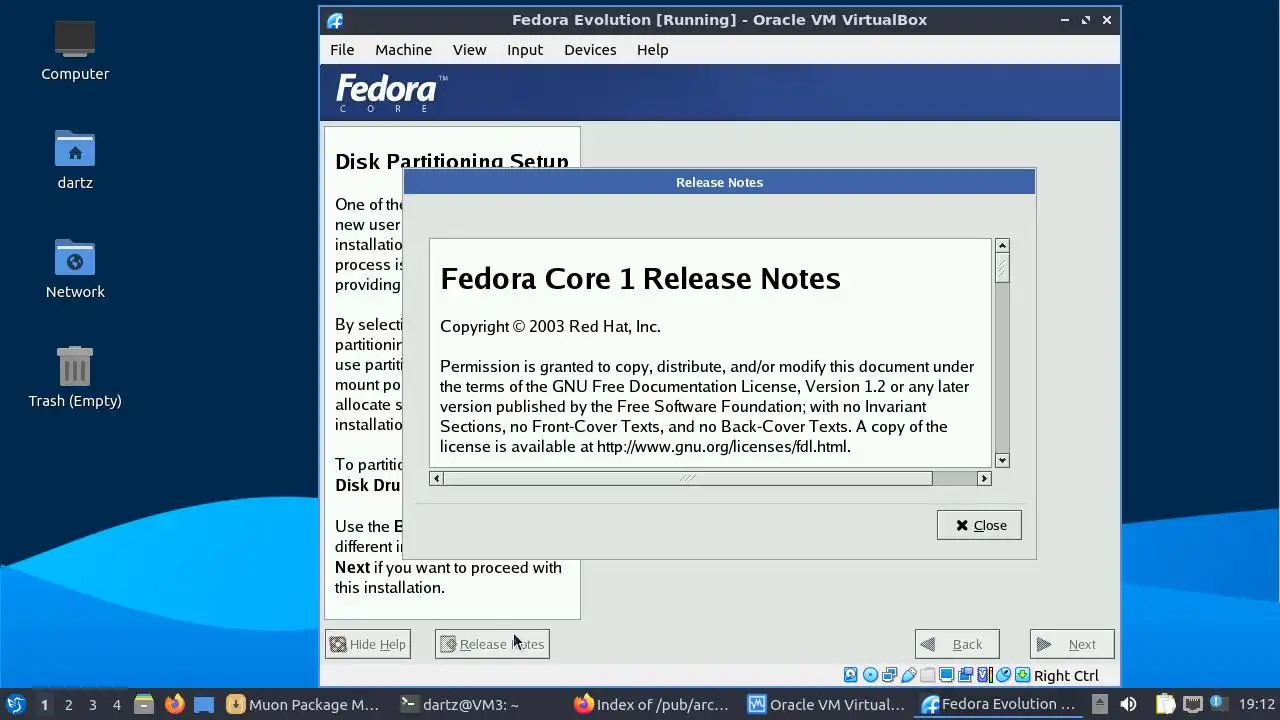
Task: Click the horizontal scrollbar left arrow
Action: coord(436,478)
